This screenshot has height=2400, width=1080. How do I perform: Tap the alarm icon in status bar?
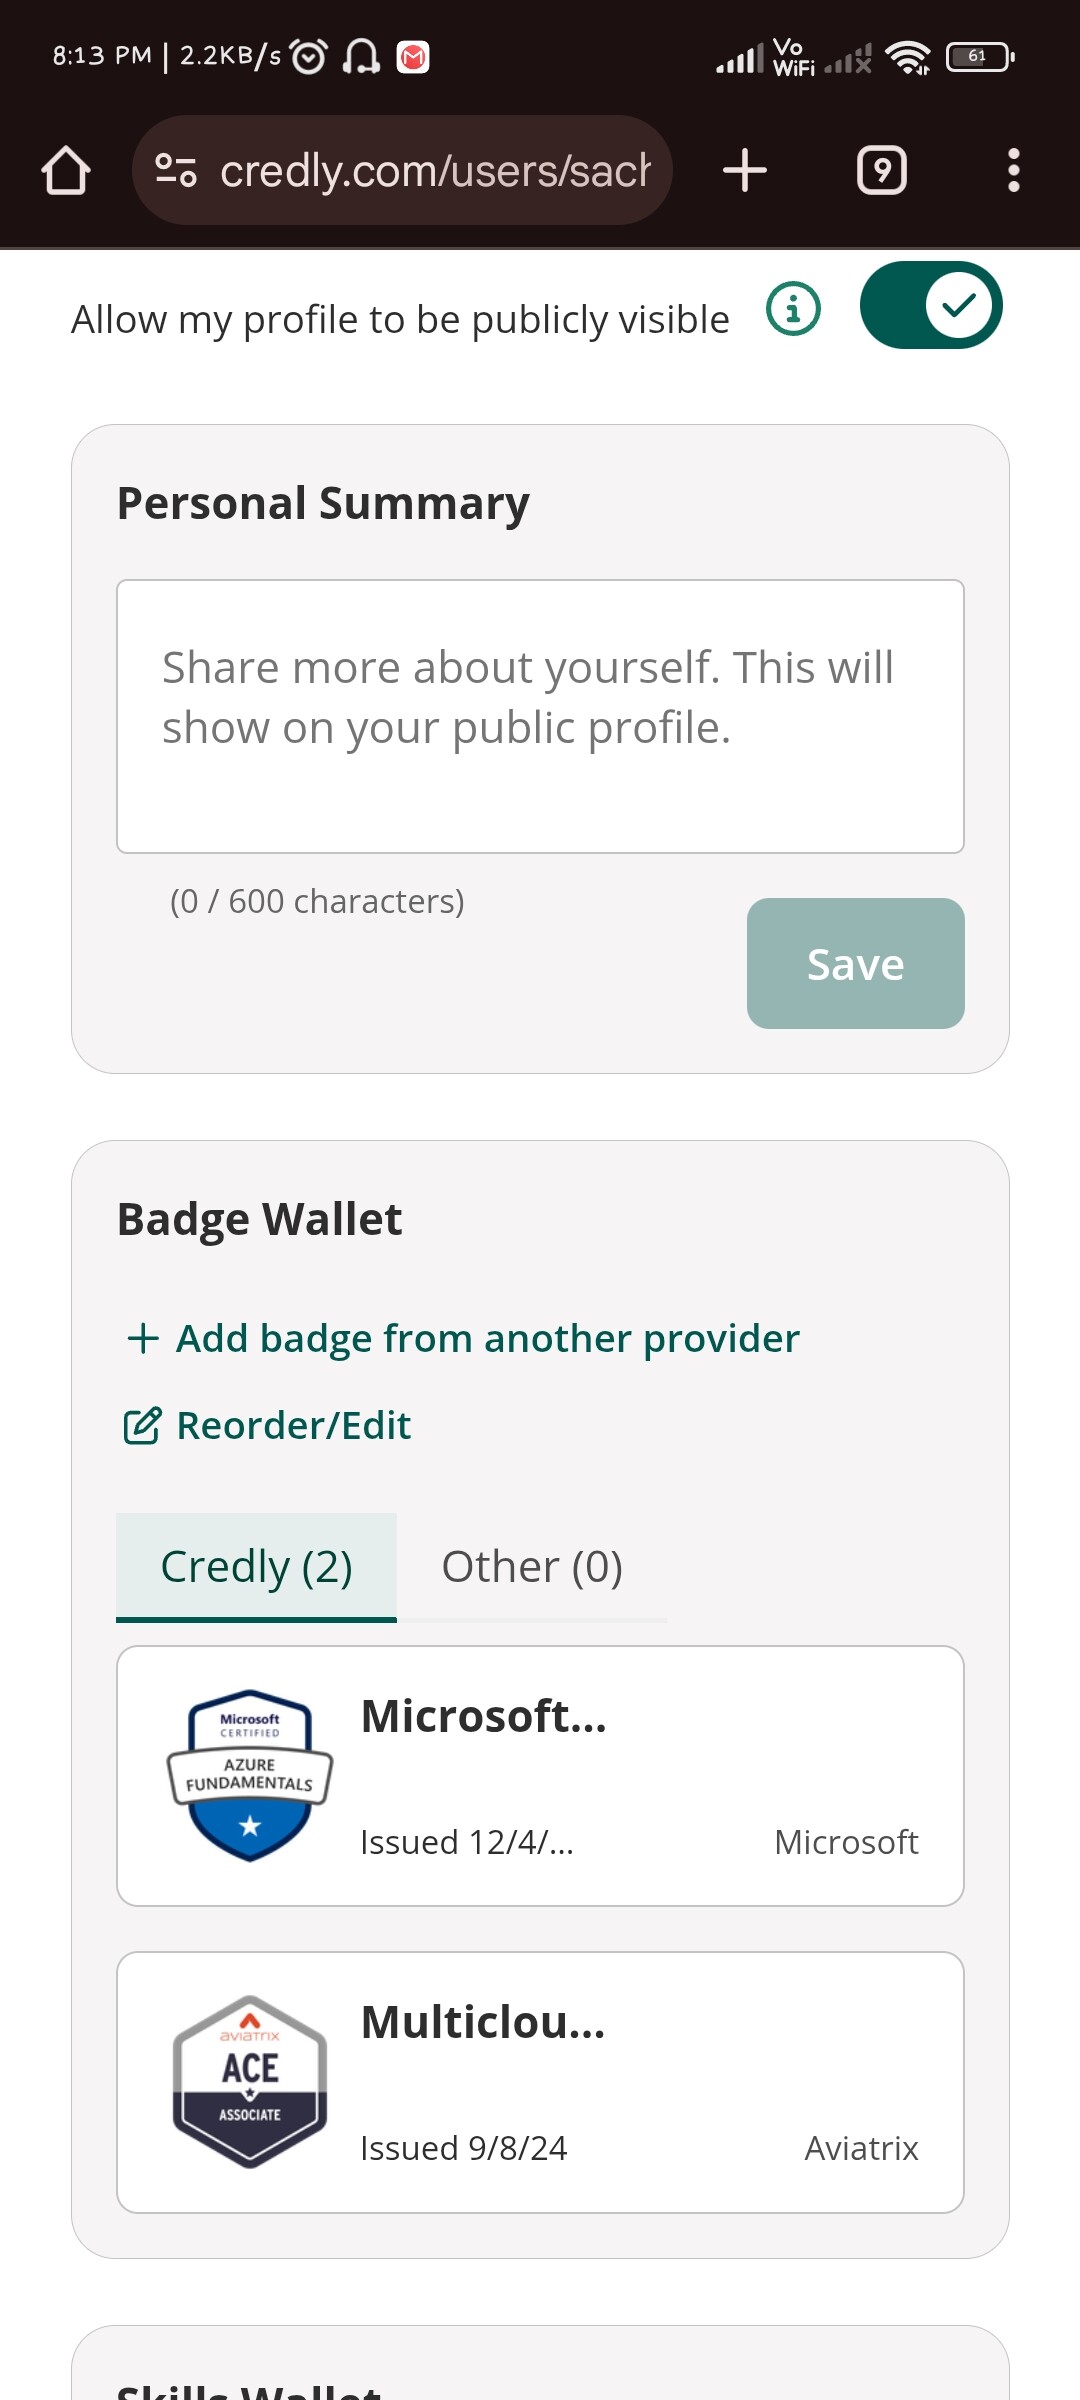click(x=309, y=57)
